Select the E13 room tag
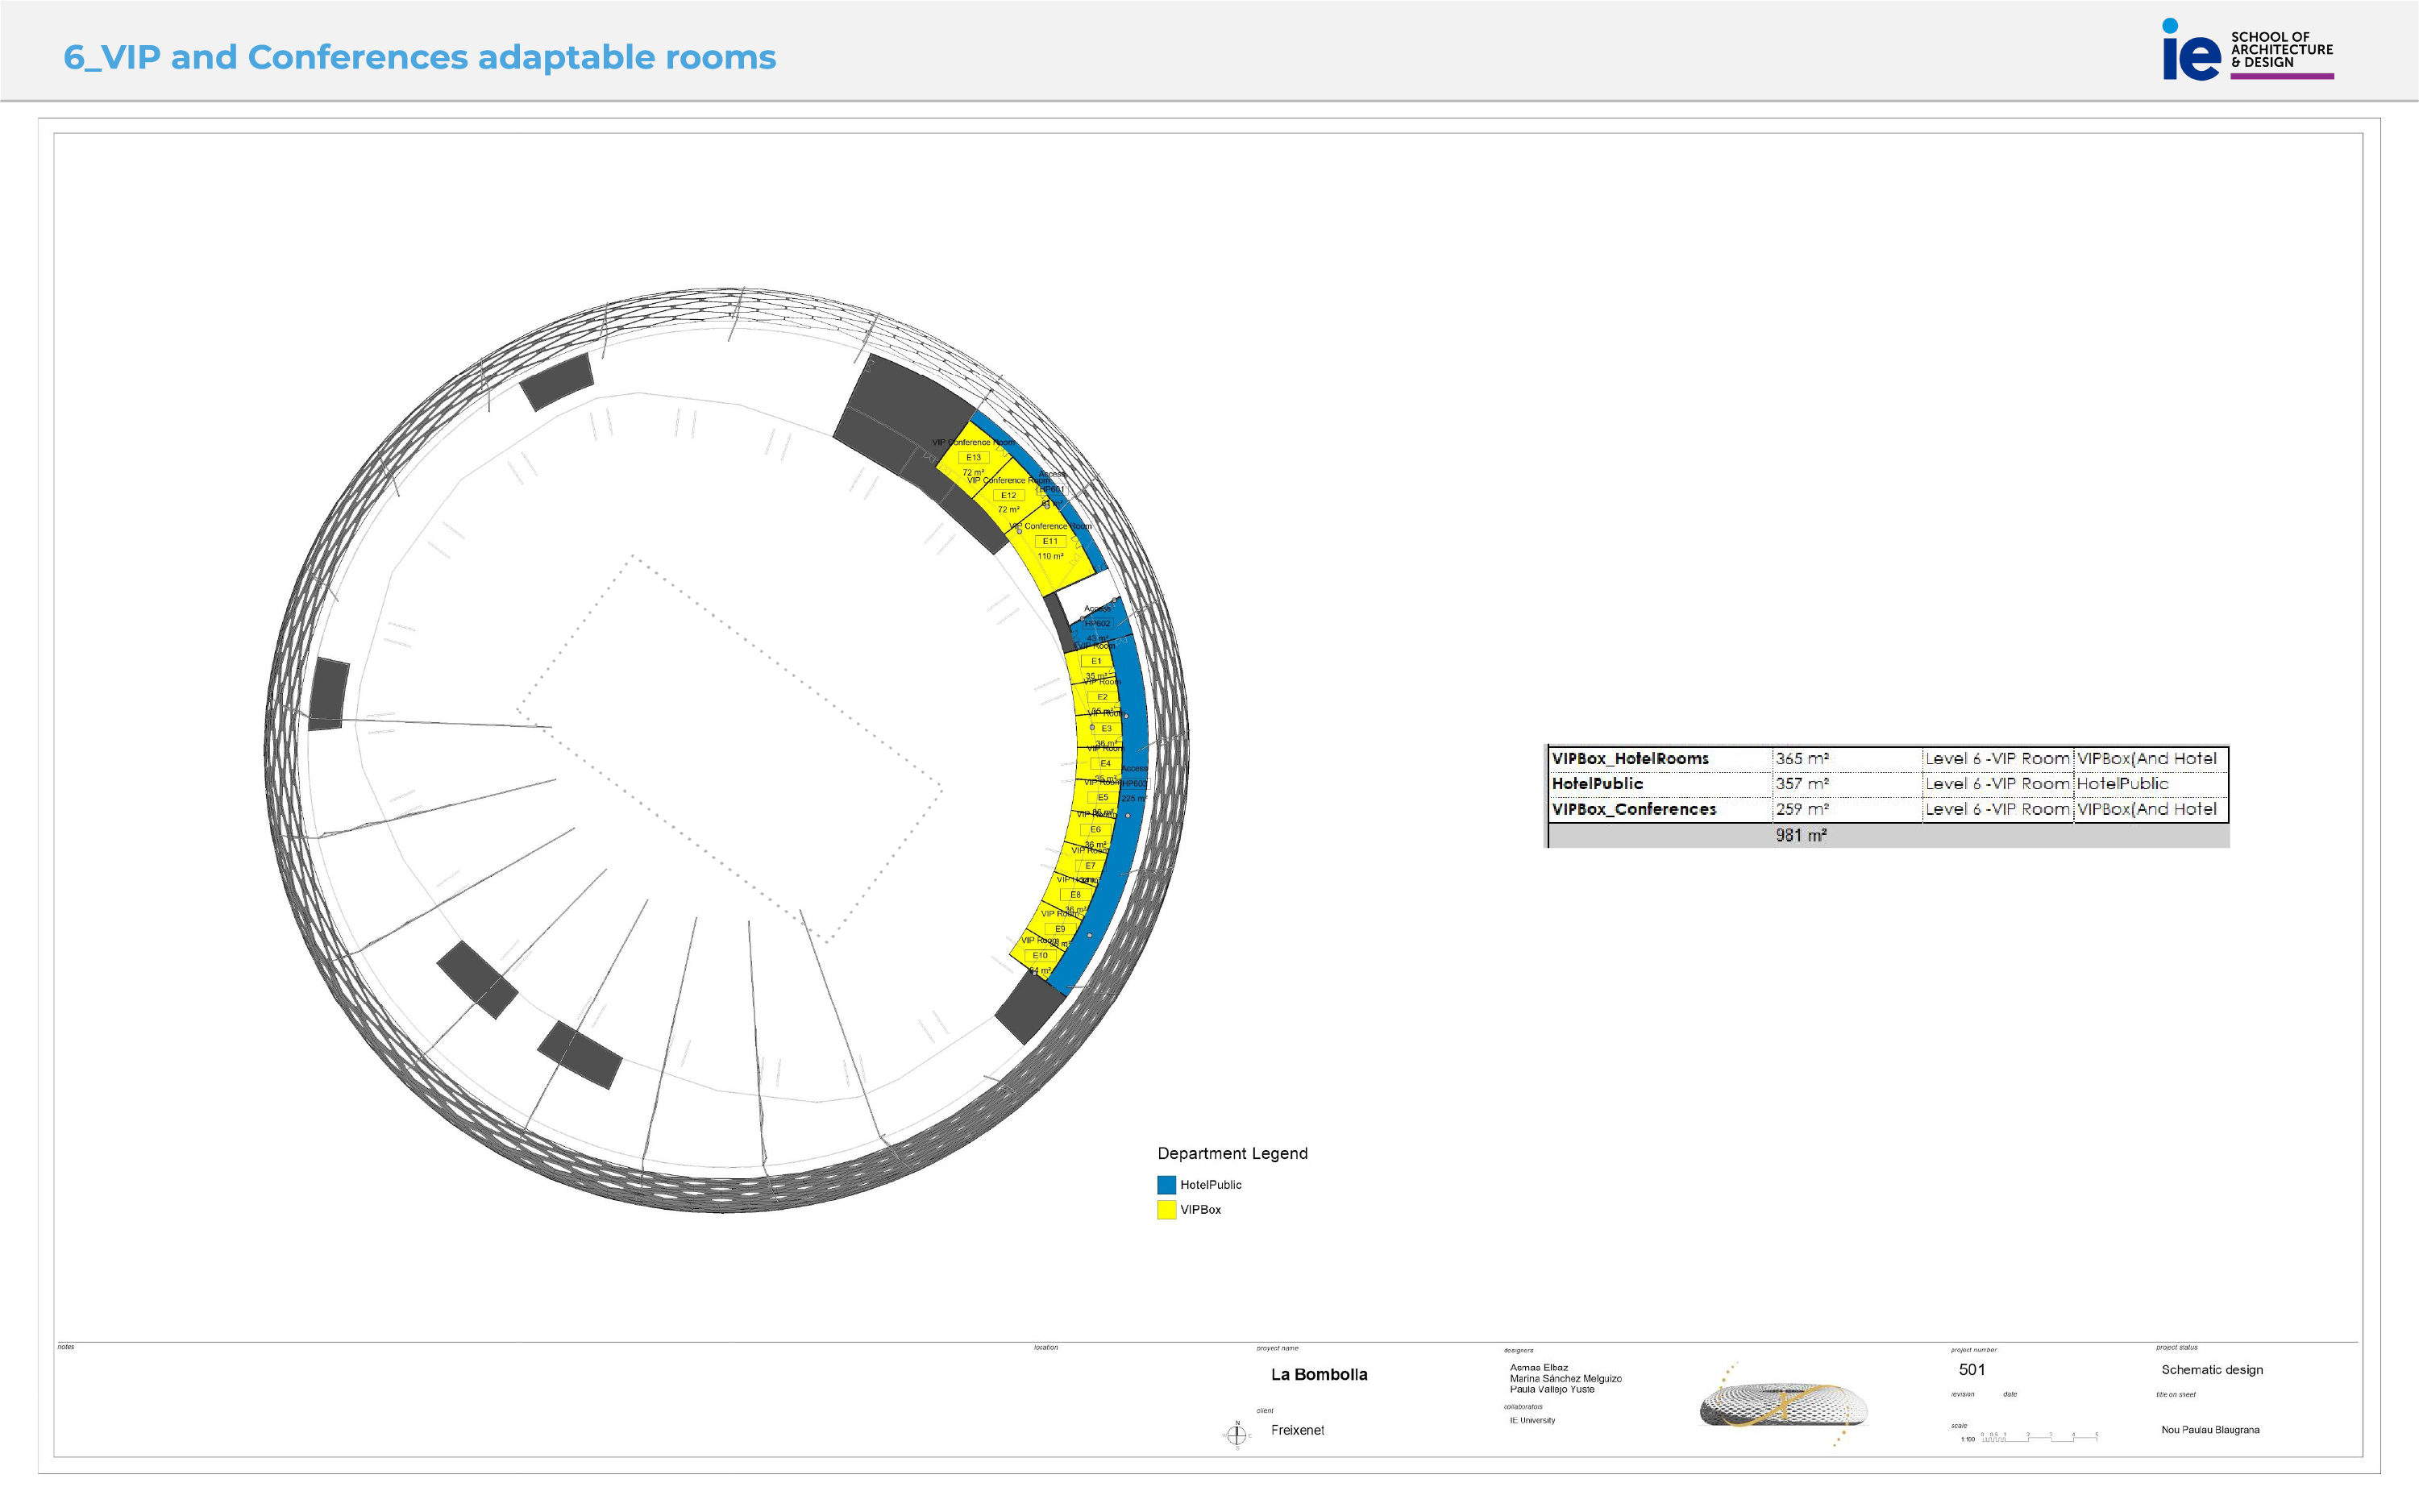Screen dimensions: 2419x1512 pyautogui.click(x=973, y=458)
